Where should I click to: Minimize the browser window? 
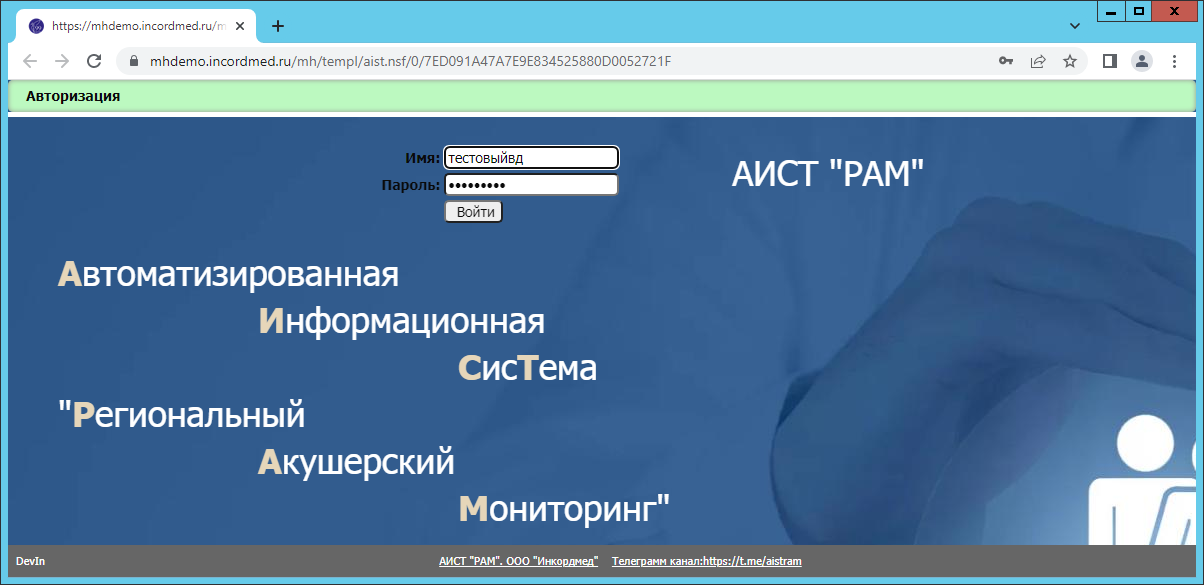pos(1110,10)
